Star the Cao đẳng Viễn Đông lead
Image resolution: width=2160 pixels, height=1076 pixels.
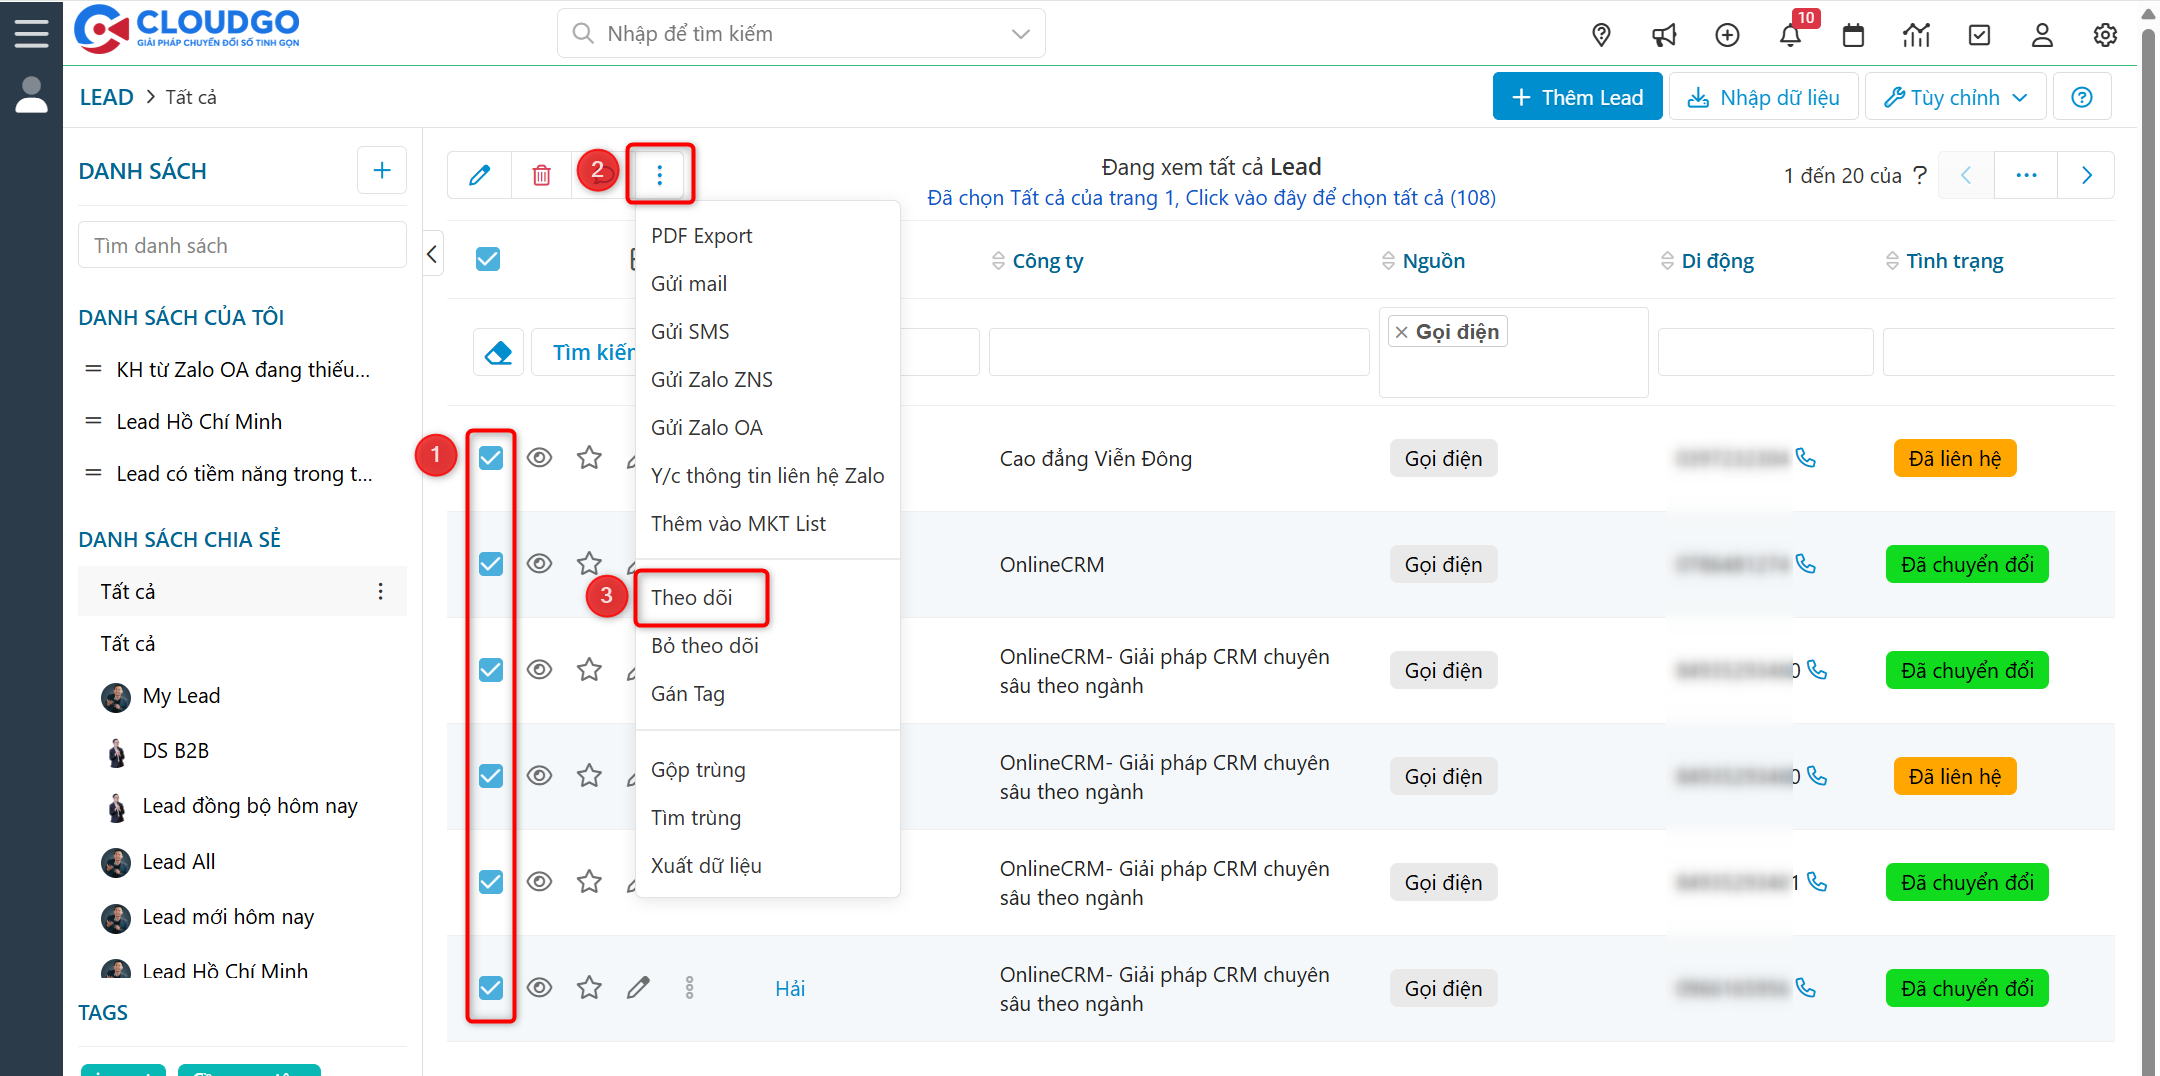click(589, 458)
